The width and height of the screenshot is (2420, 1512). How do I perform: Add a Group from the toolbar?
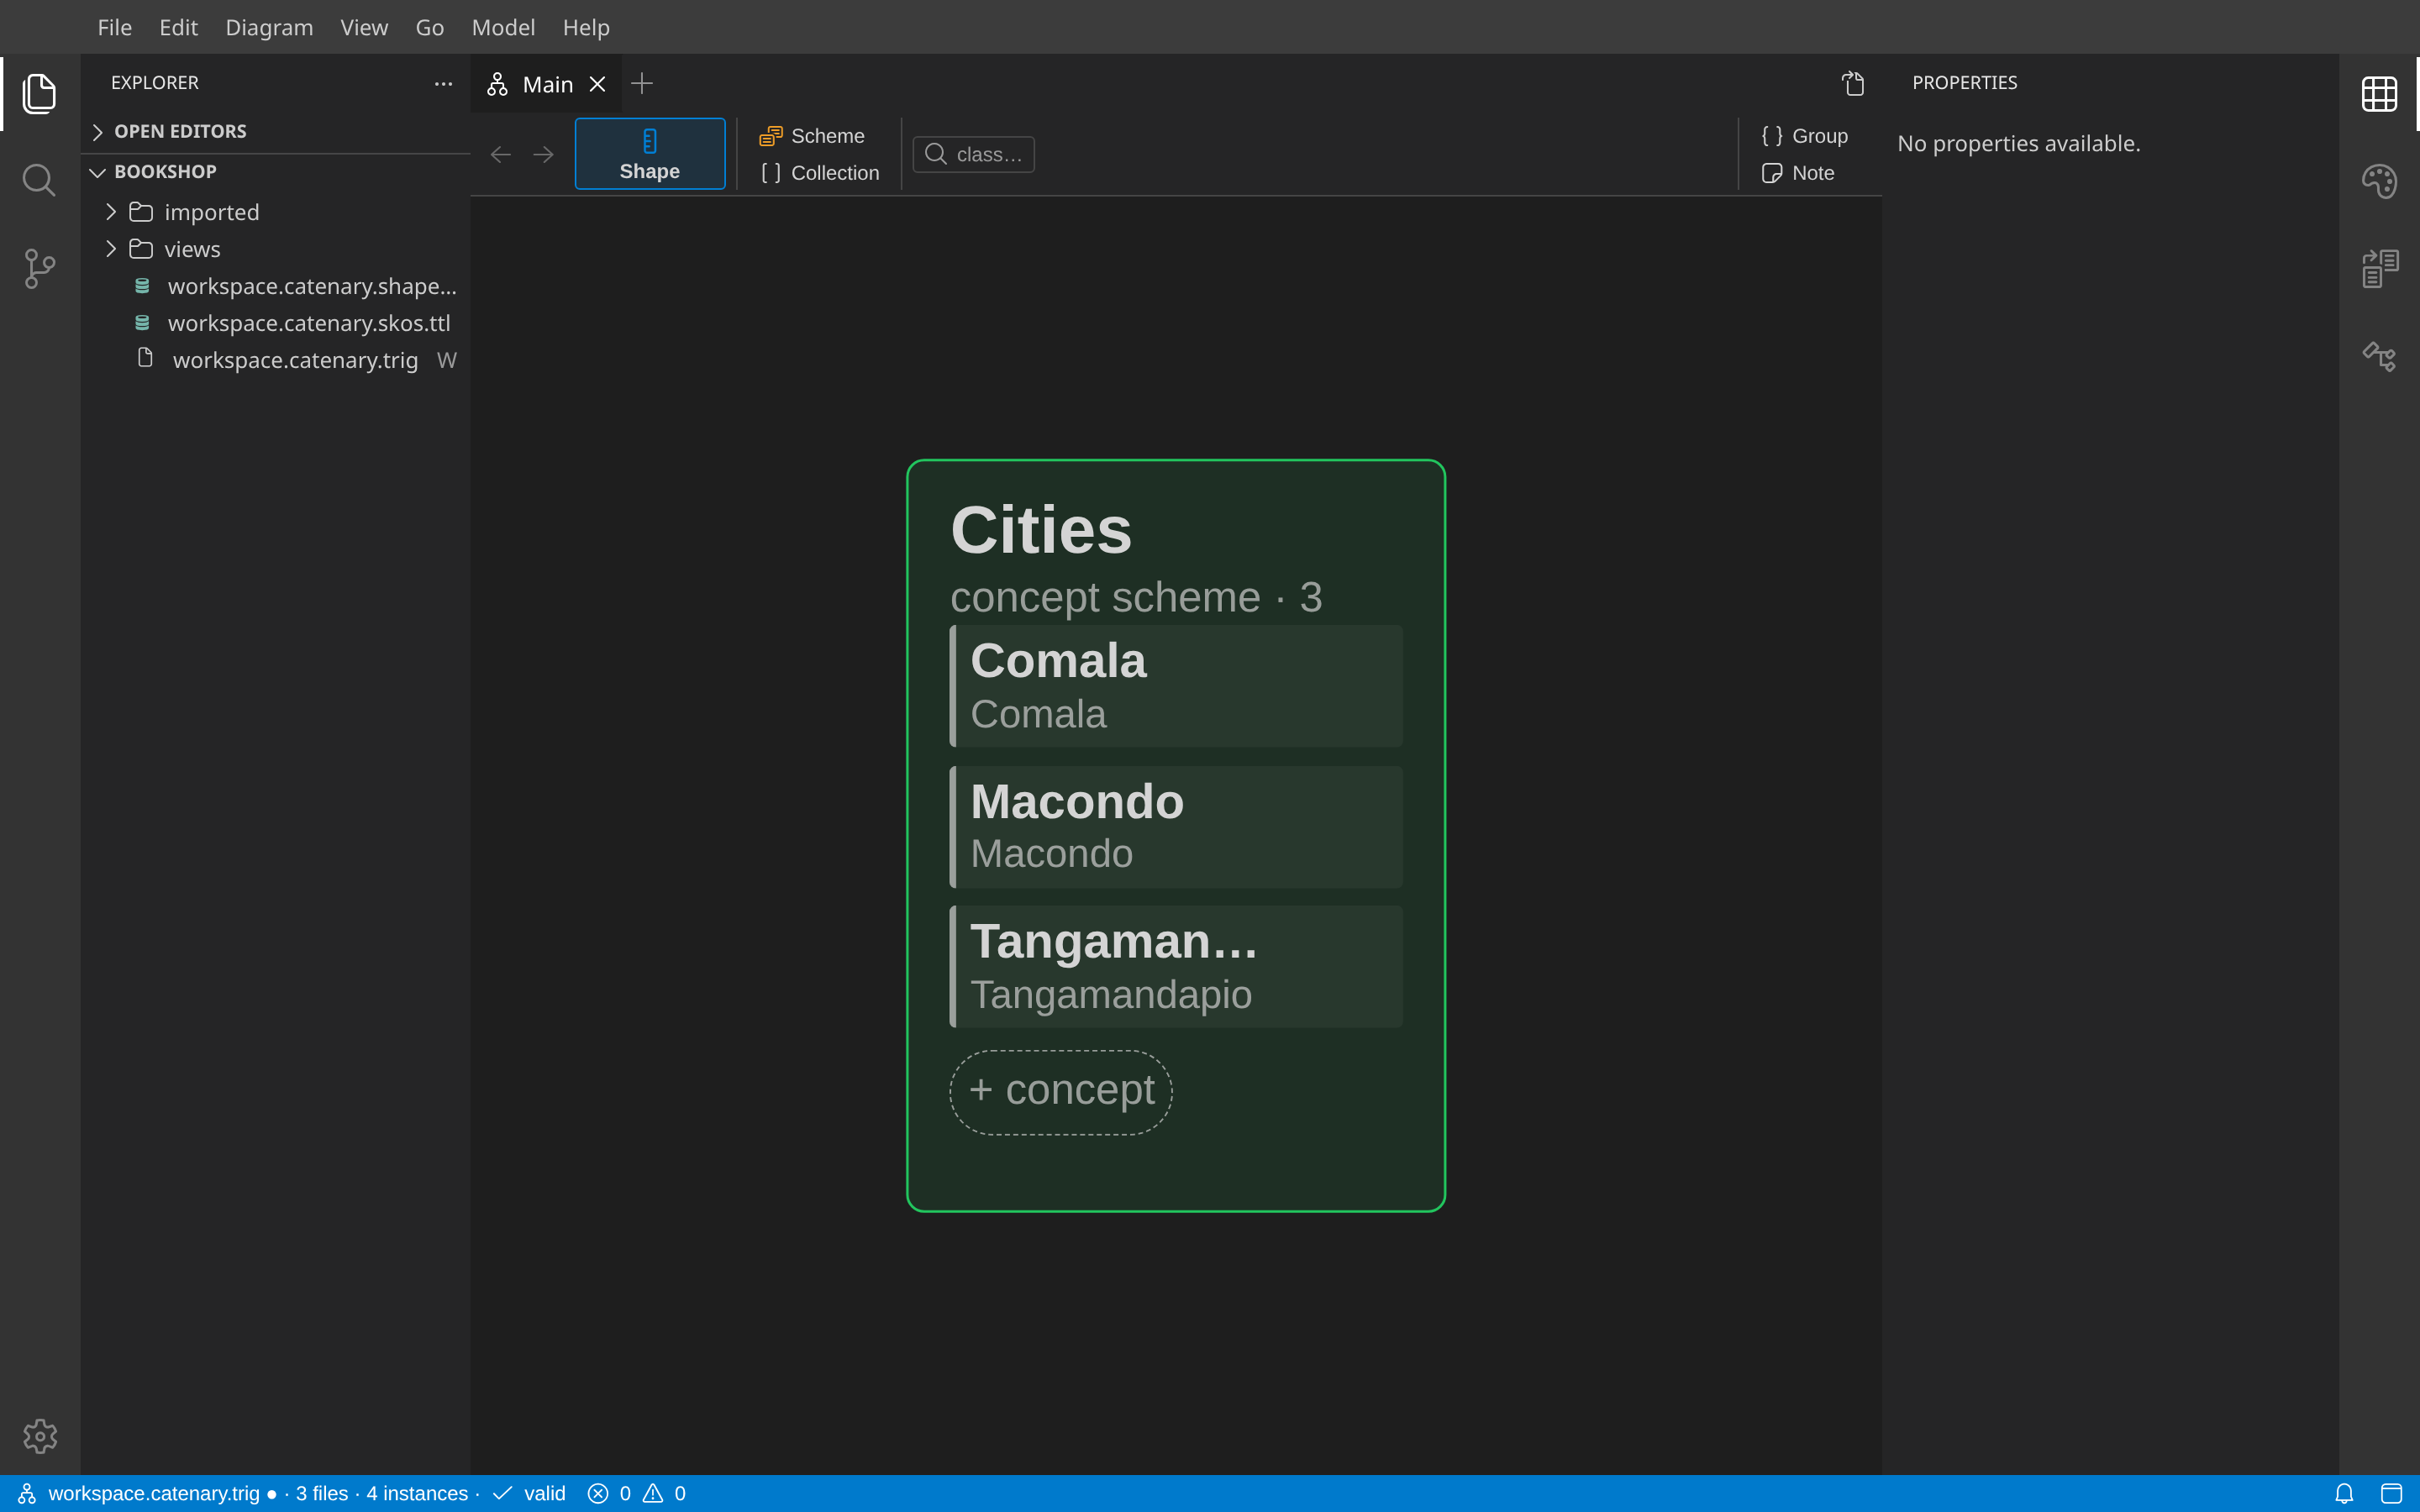1804,135
